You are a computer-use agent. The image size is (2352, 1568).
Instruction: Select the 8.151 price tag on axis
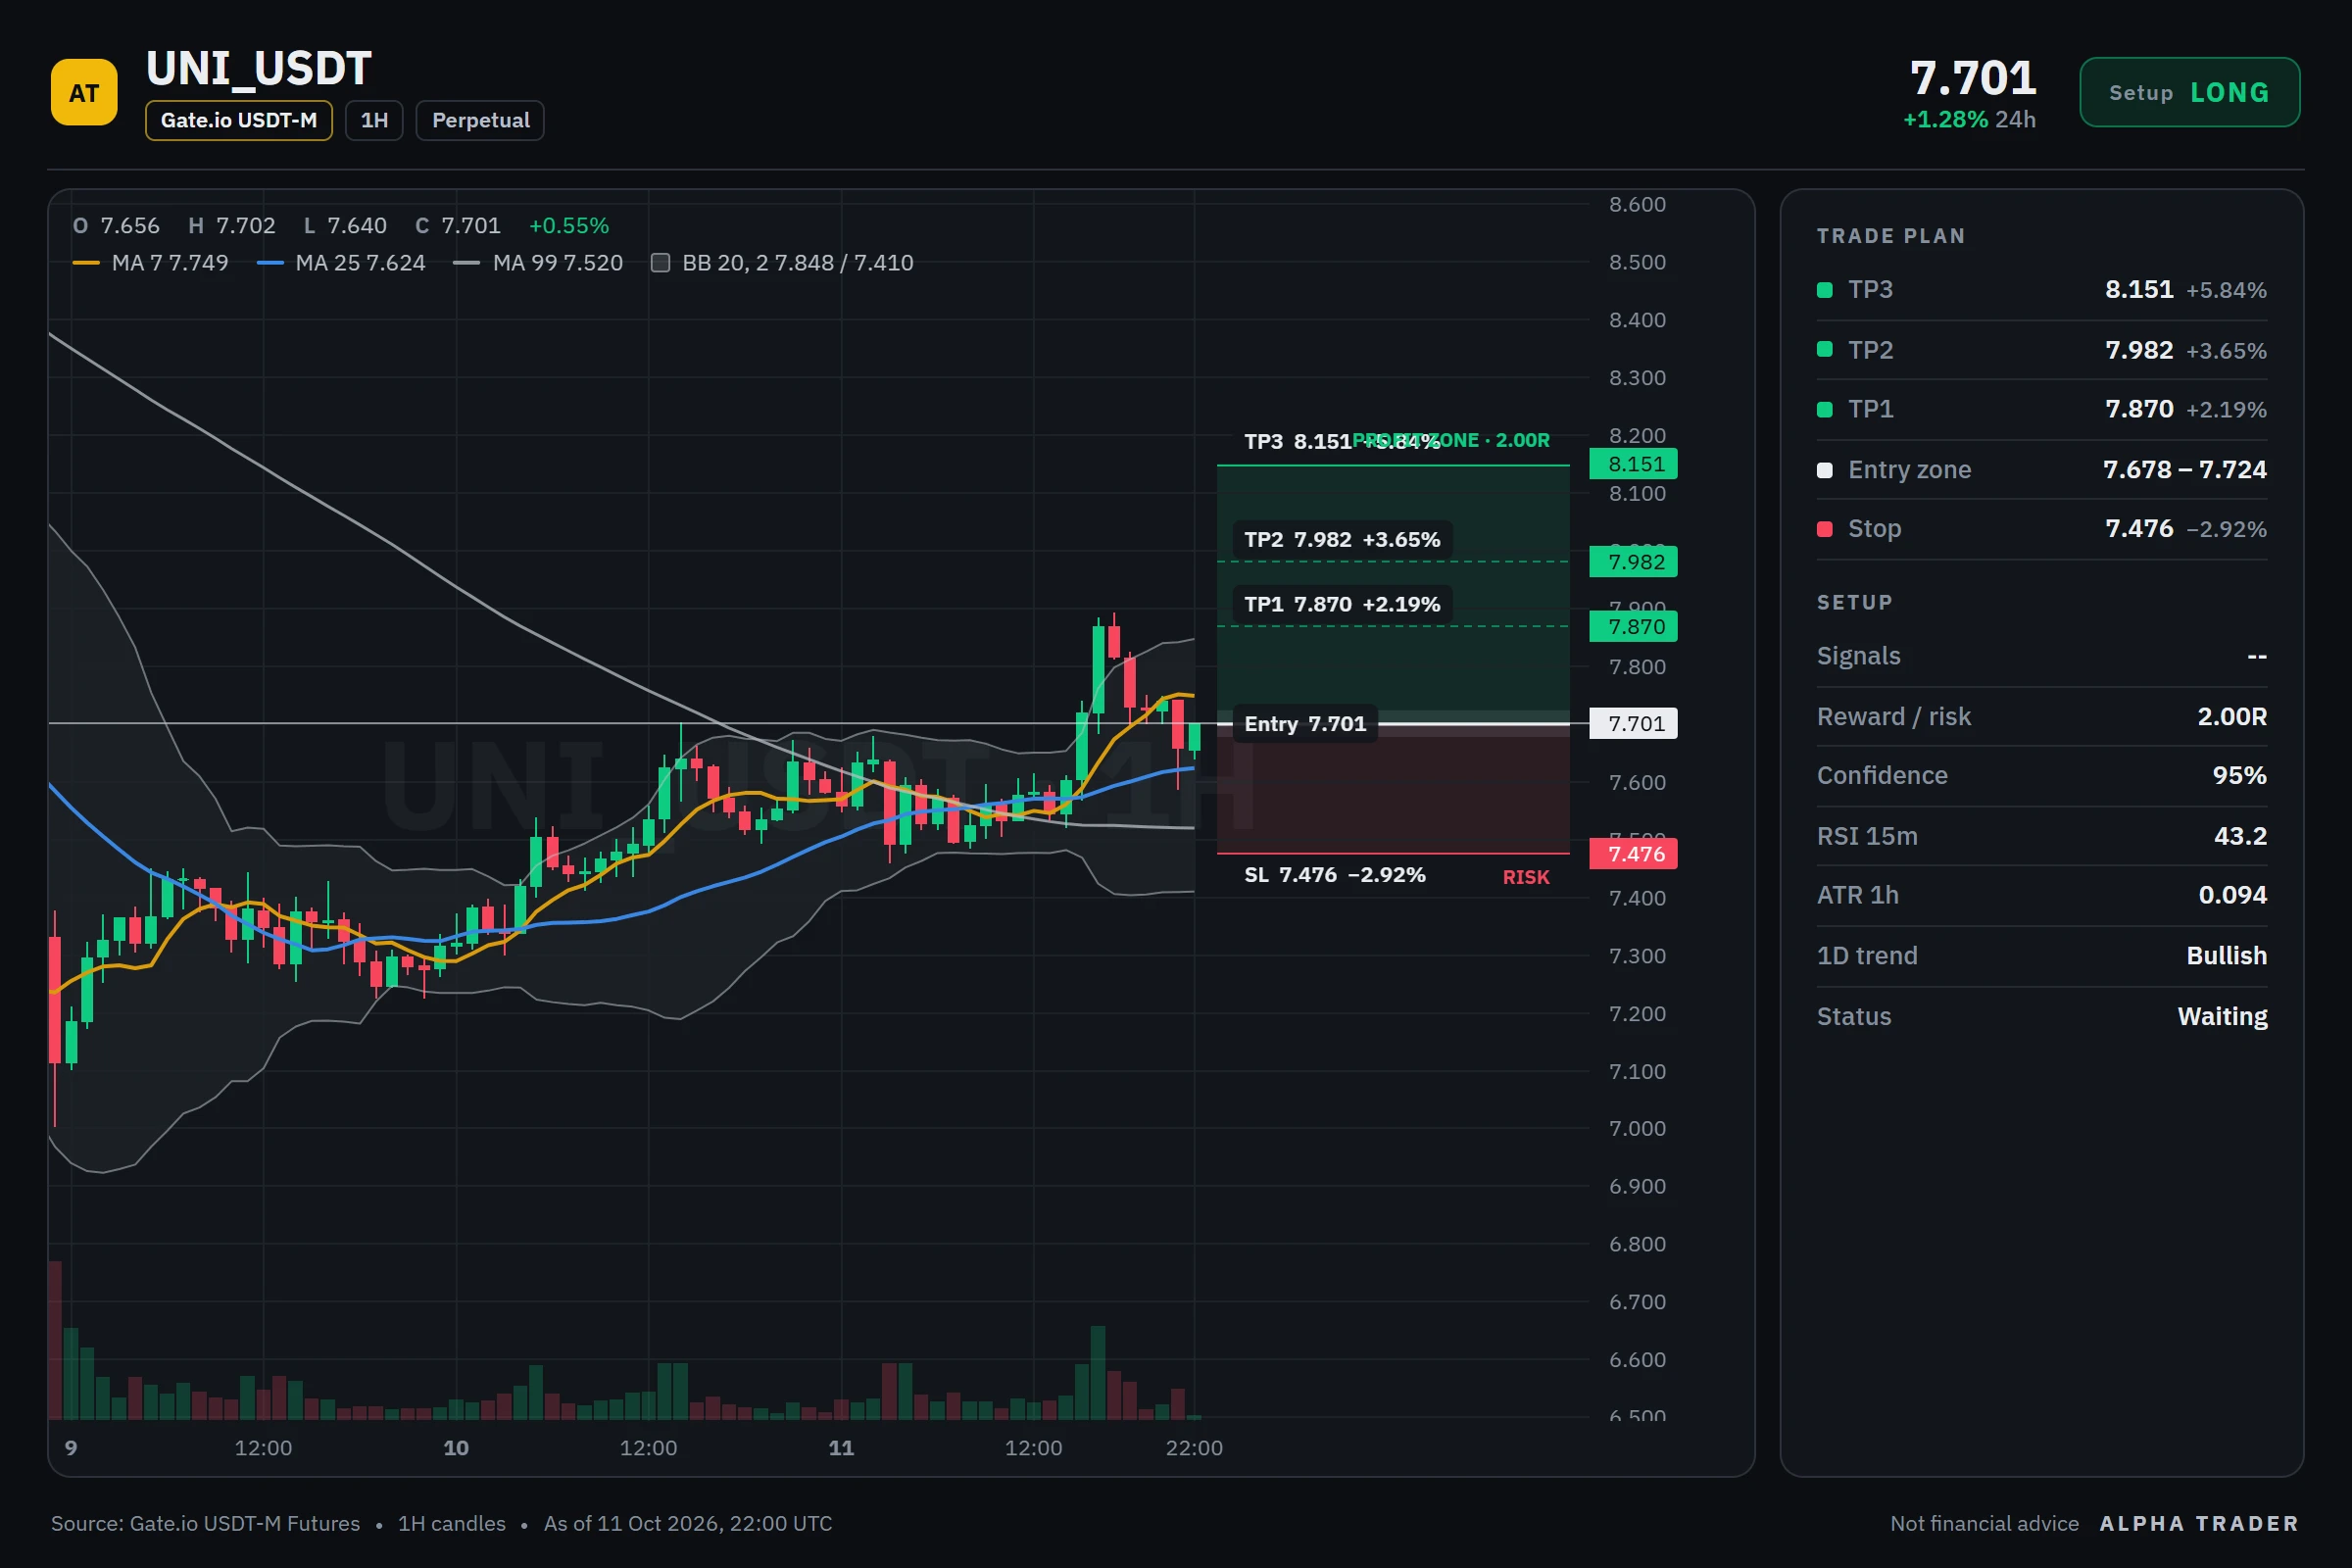(1633, 464)
